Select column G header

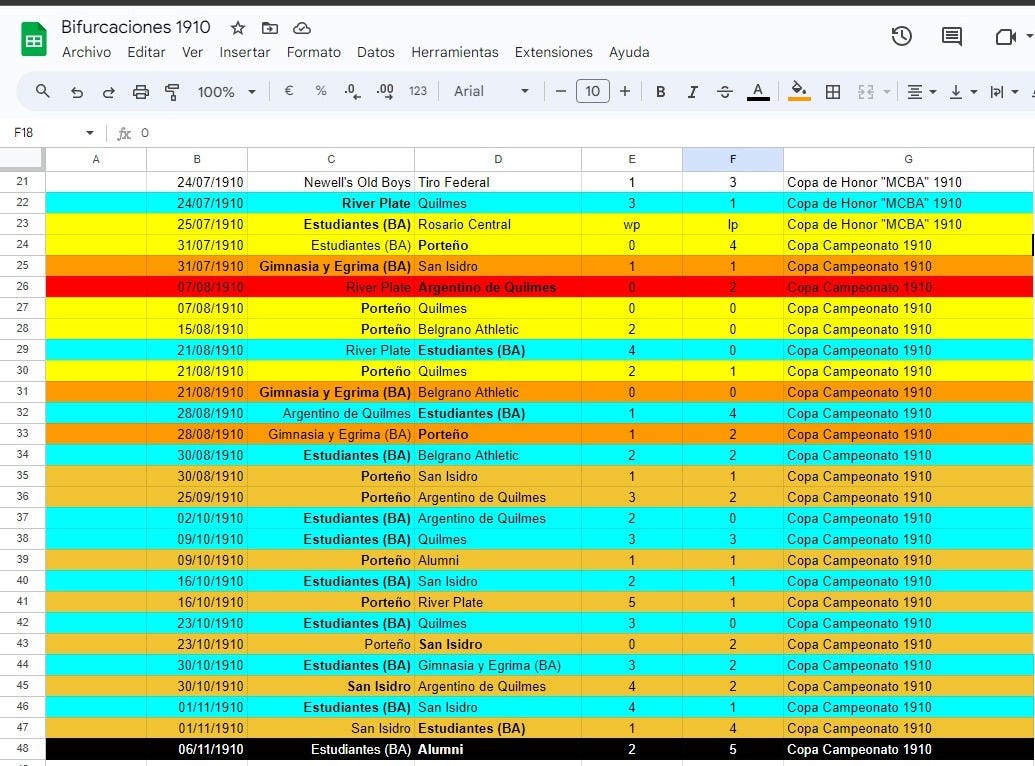coord(908,159)
